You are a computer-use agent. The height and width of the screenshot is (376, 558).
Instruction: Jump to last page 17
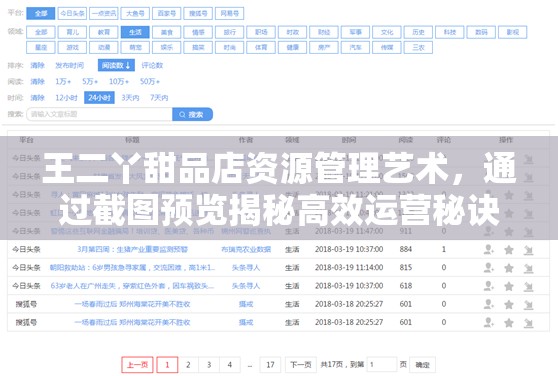(270, 365)
